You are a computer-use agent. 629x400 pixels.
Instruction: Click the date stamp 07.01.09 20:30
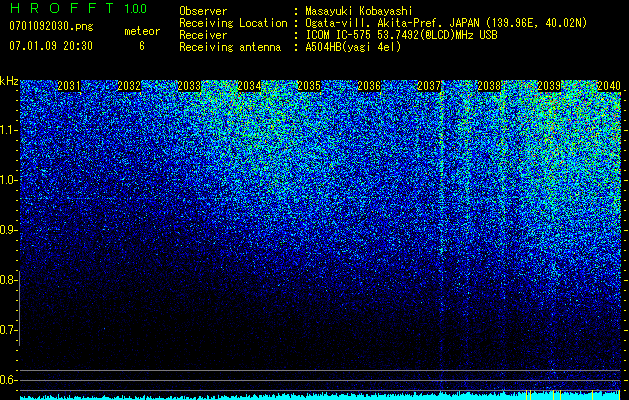point(51,46)
